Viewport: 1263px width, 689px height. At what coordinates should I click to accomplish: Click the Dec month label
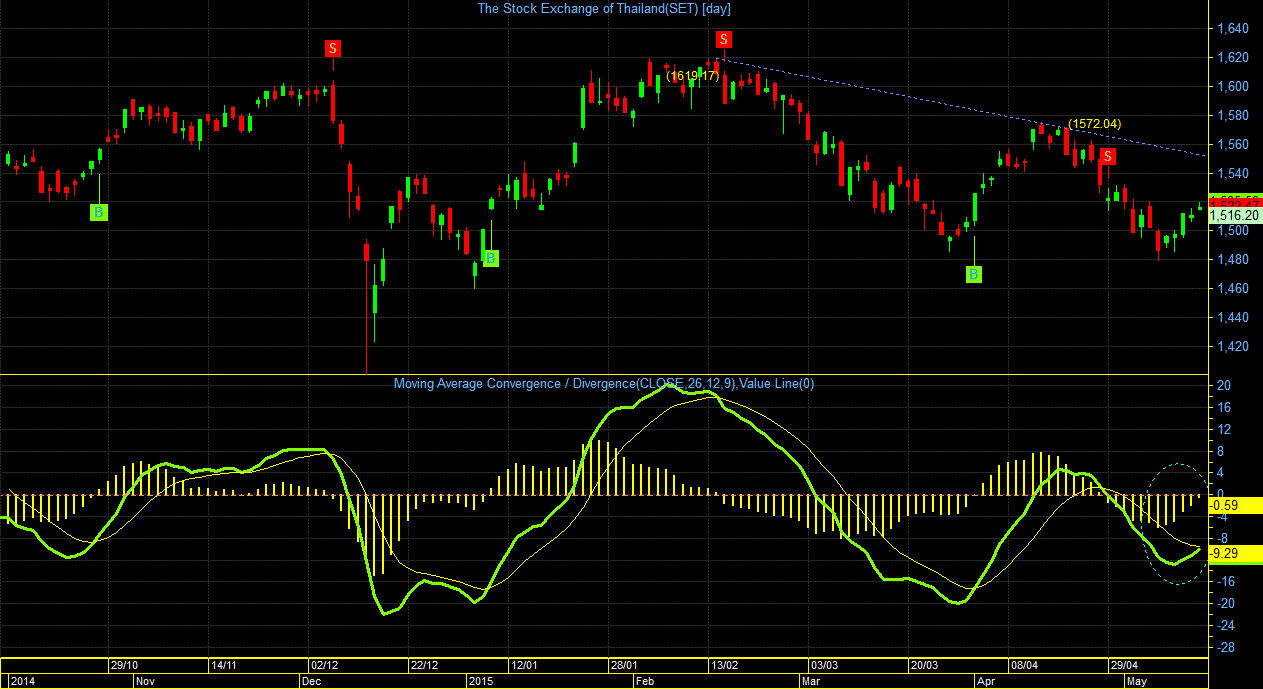(x=313, y=681)
